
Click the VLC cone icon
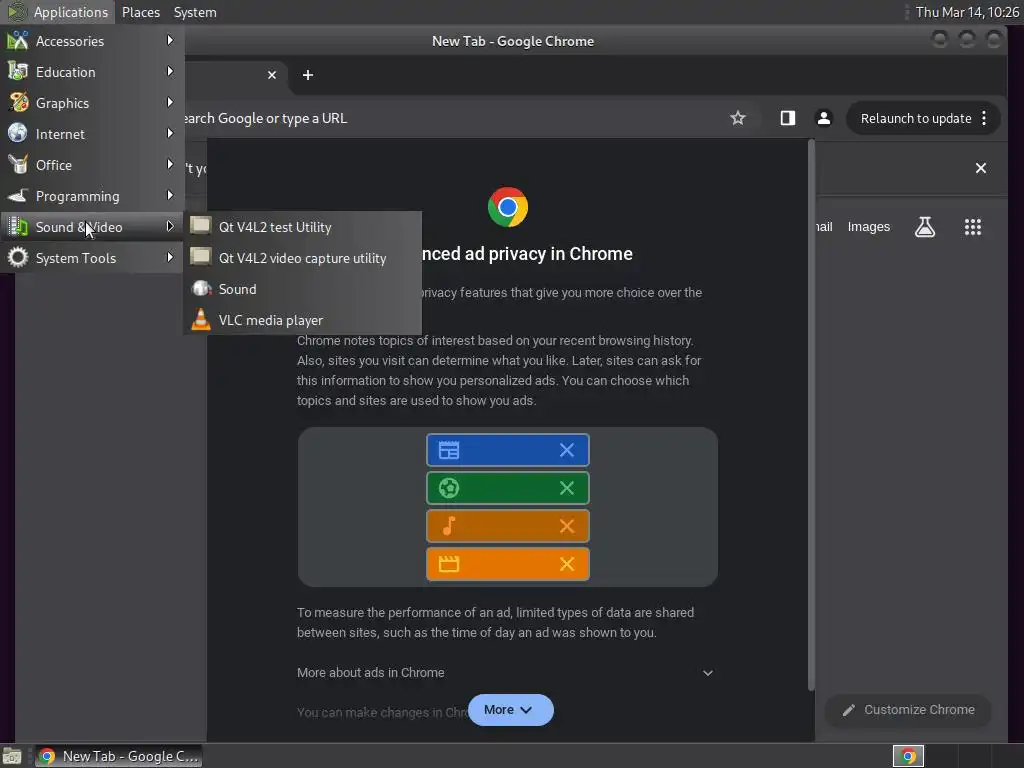[x=201, y=319]
